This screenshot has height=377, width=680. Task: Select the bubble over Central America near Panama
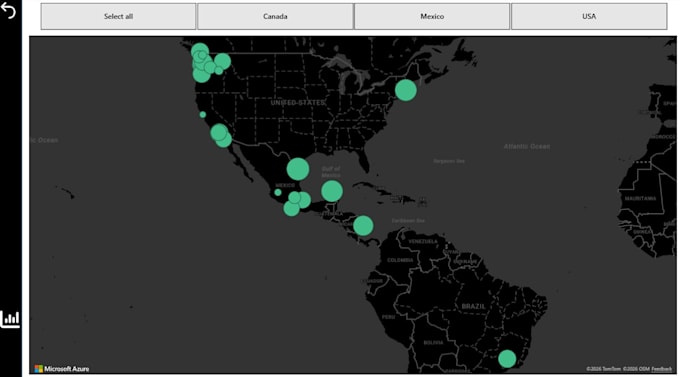click(363, 226)
